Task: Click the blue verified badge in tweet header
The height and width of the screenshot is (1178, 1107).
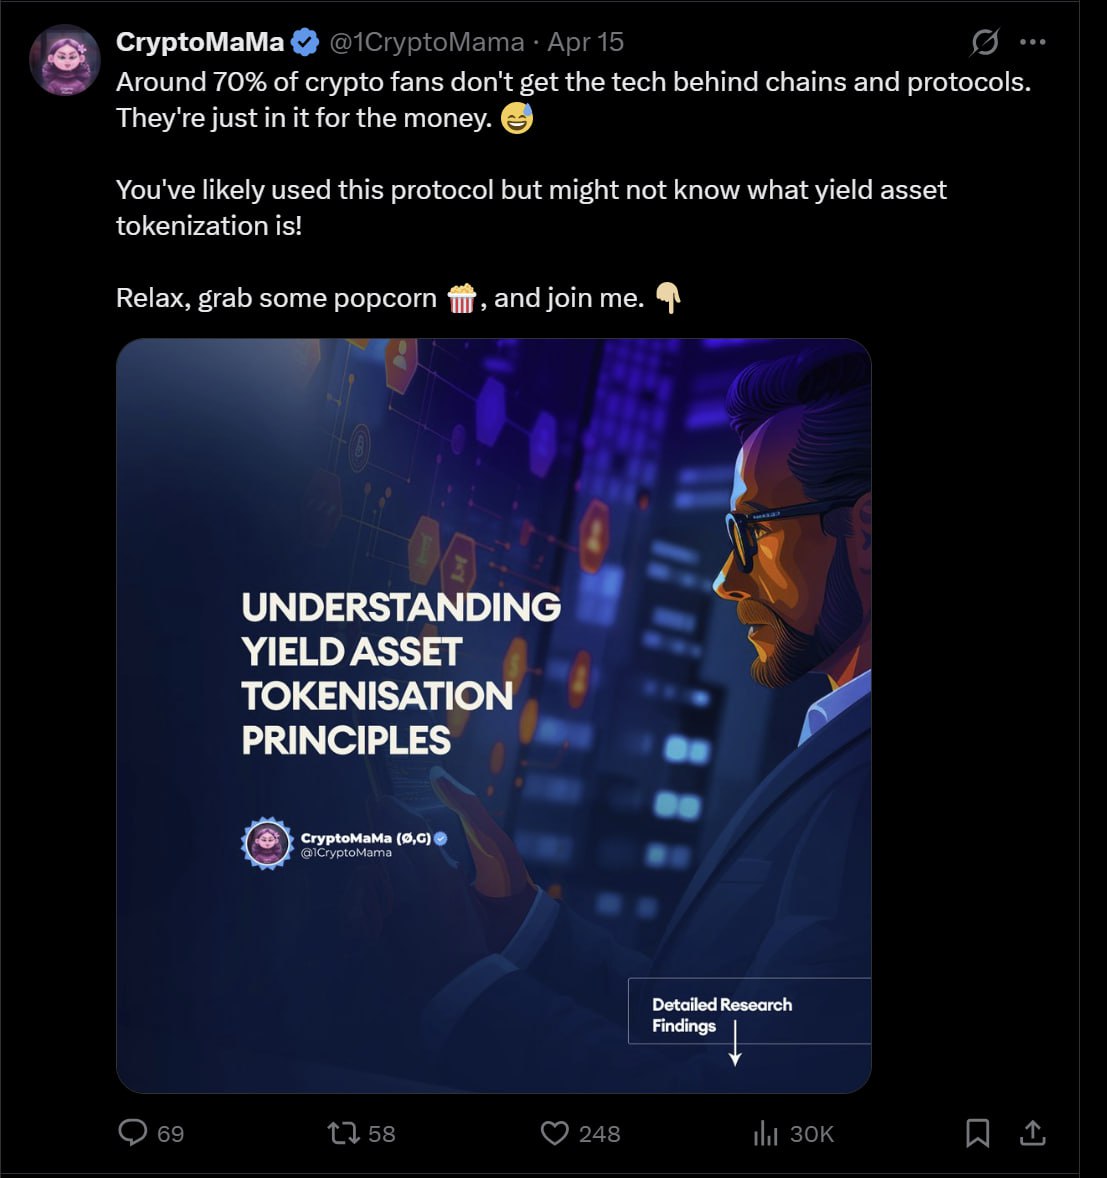Action: coord(305,42)
